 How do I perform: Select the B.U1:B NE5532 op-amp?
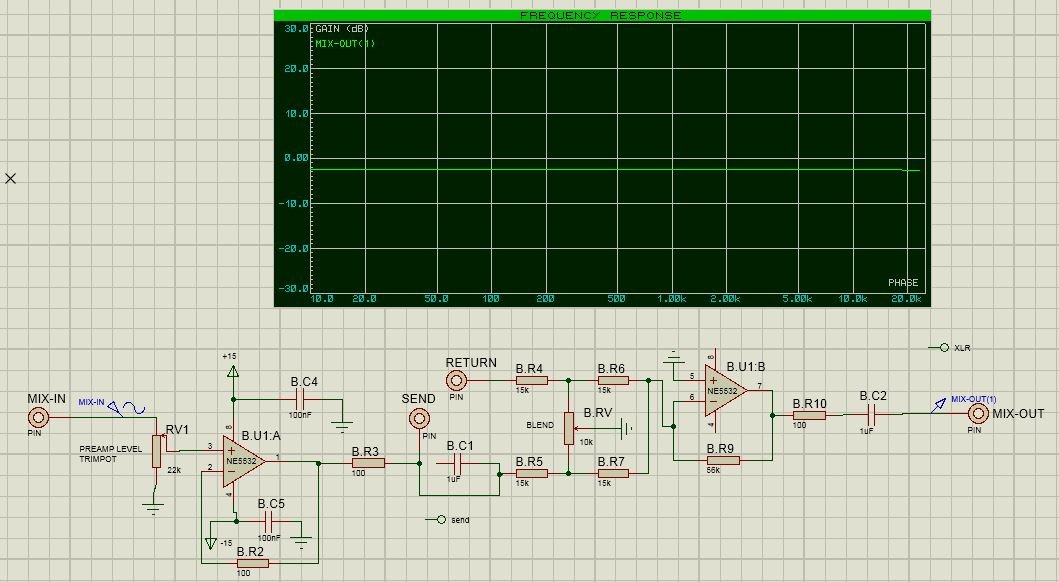tap(725, 391)
